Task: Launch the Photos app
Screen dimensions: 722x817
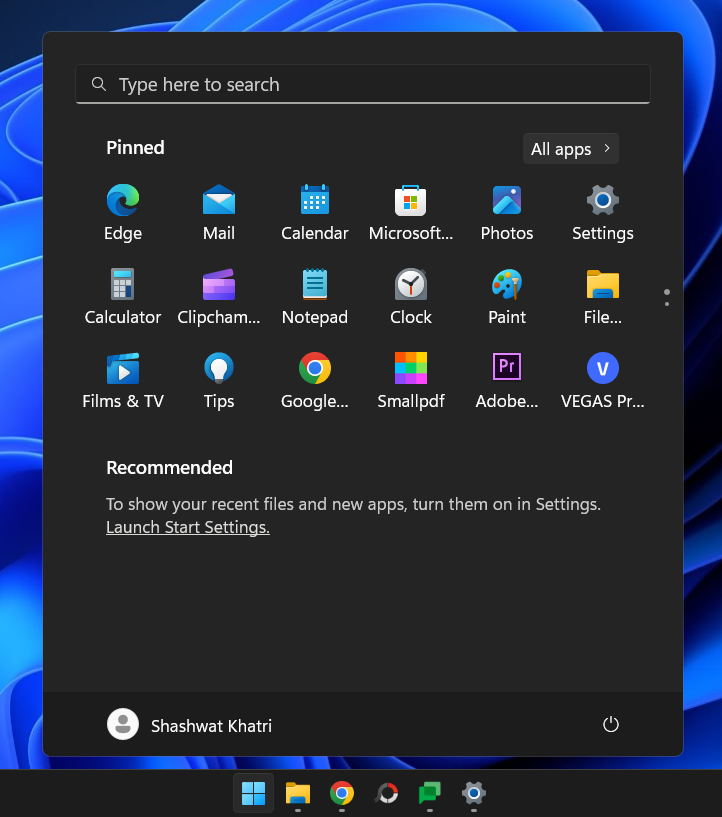Action: click(x=507, y=212)
